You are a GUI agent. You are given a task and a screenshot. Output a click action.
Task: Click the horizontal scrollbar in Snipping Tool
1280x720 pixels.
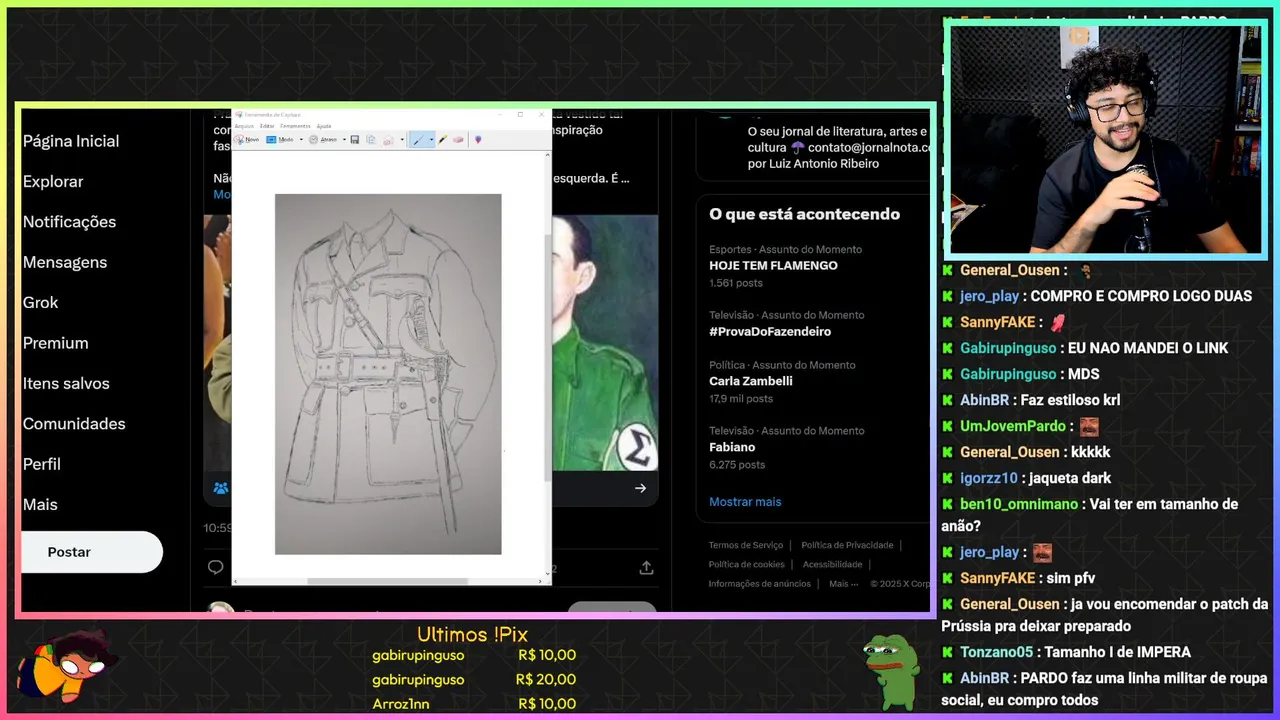(x=387, y=581)
